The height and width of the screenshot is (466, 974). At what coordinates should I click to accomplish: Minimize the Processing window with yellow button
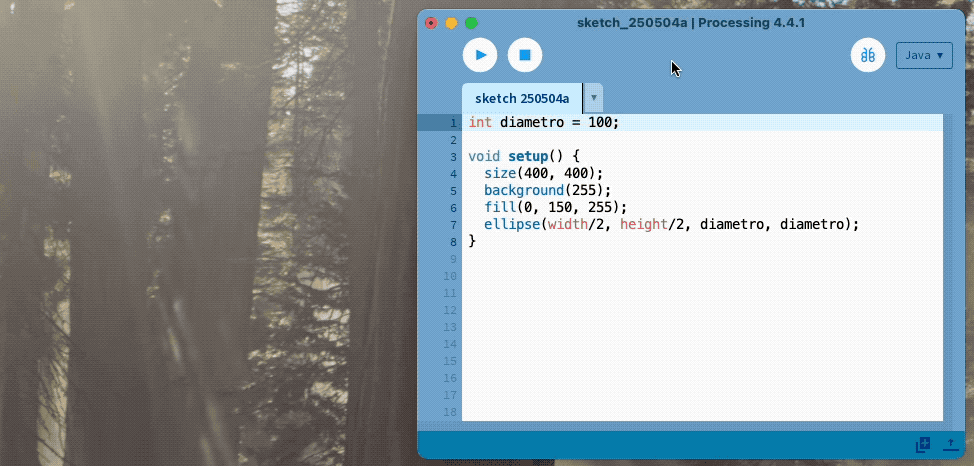tap(451, 22)
